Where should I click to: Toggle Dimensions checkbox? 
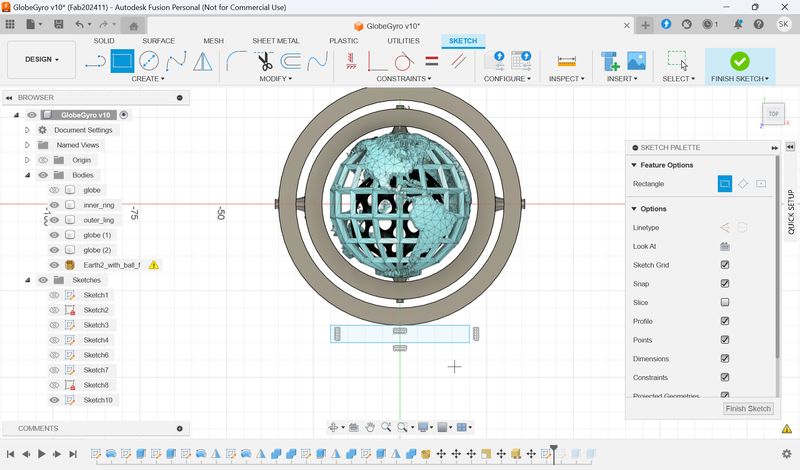pos(724,359)
